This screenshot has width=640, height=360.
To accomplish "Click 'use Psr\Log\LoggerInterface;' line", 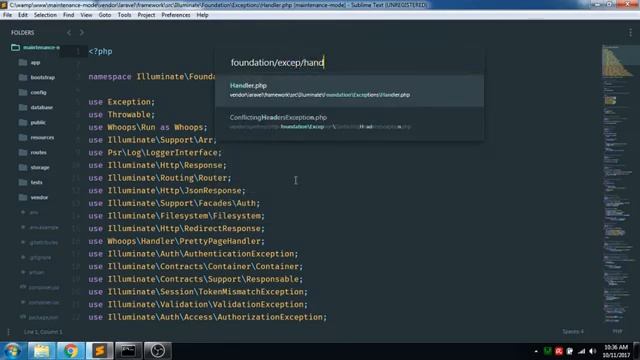I will pos(155,153).
